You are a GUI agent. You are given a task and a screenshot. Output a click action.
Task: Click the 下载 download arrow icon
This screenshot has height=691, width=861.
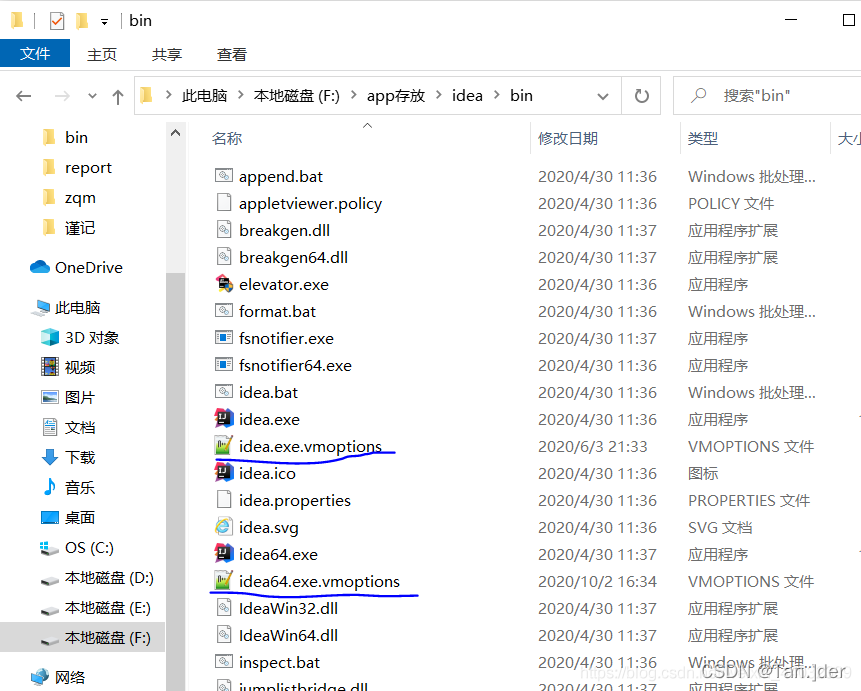(50, 456)
